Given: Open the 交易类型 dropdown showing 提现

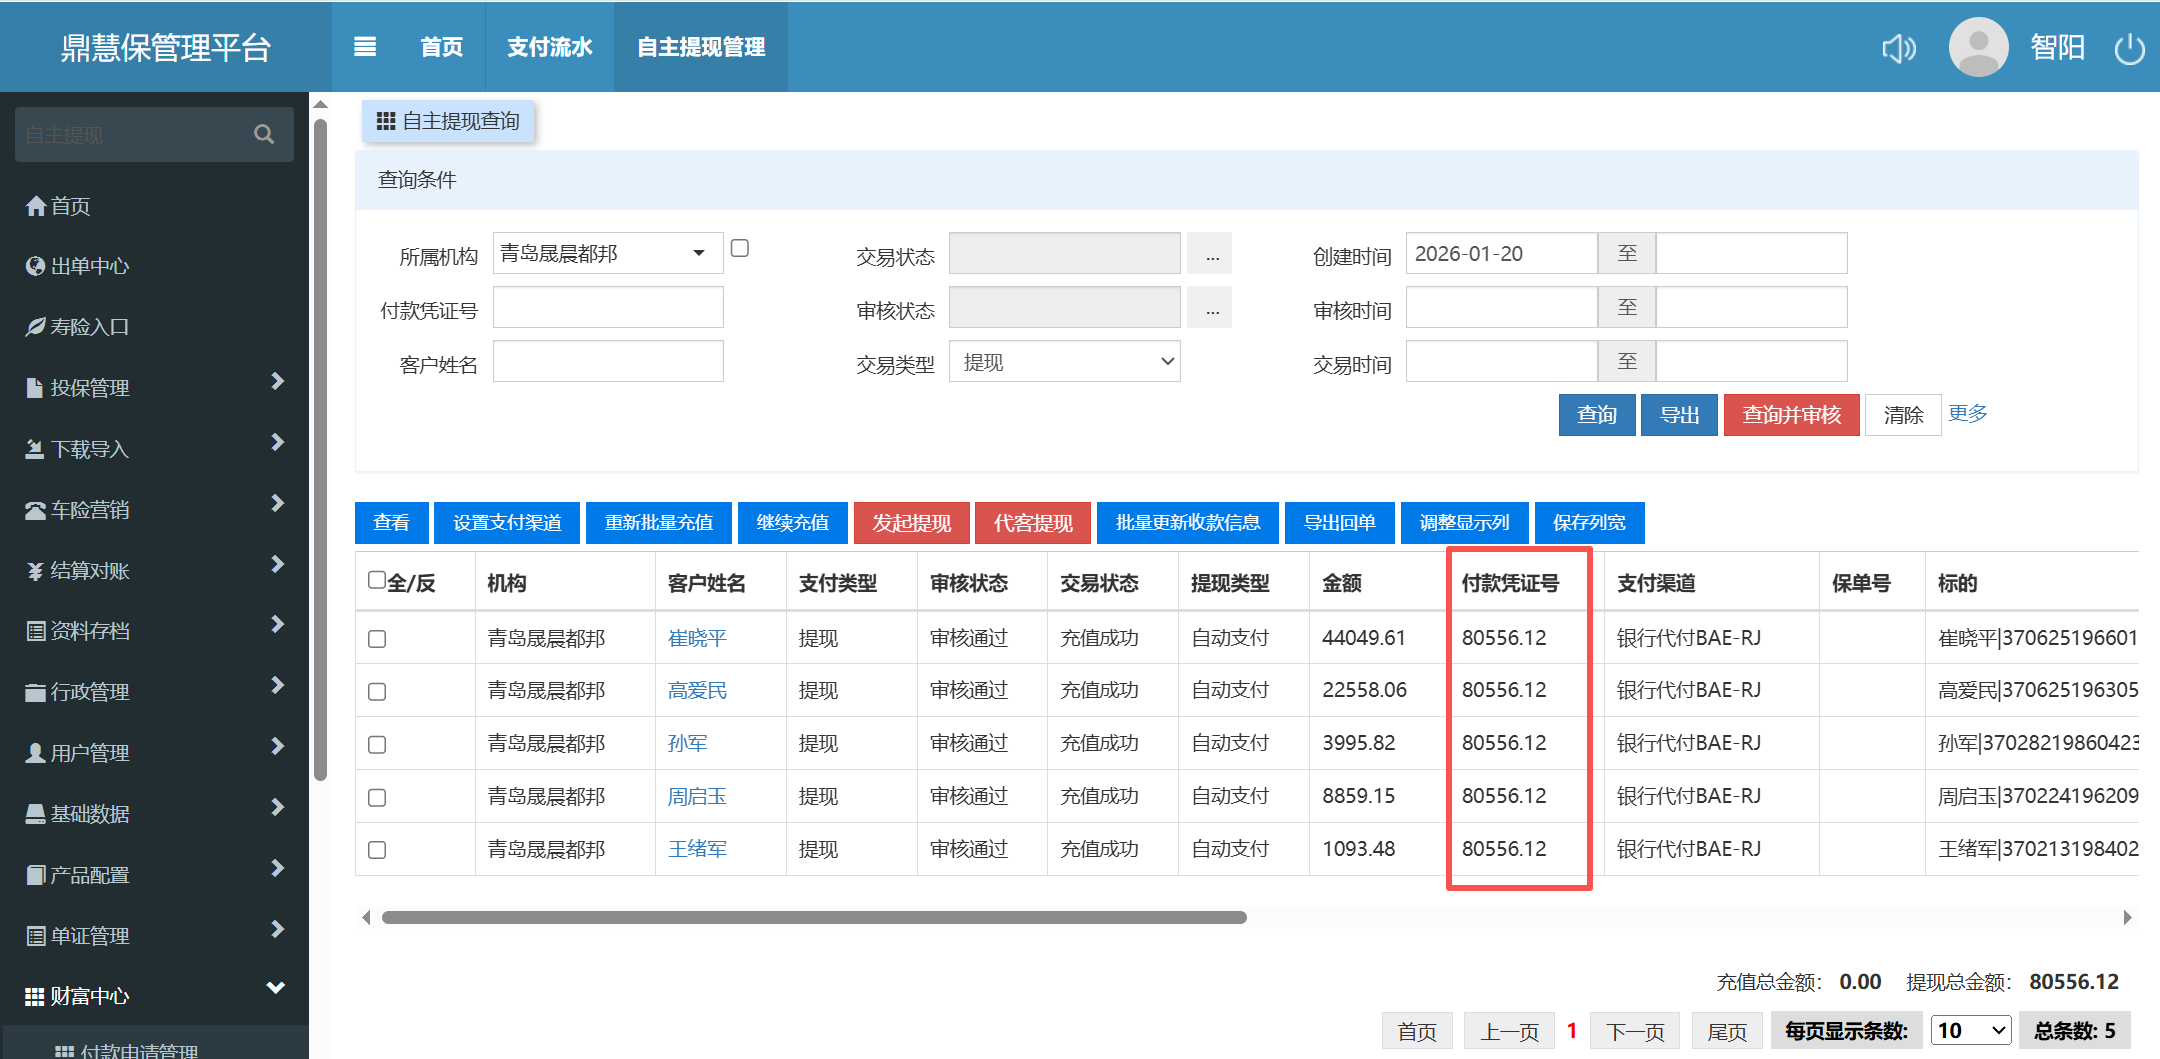Looking at the screenshot, I should [1064, 362].
